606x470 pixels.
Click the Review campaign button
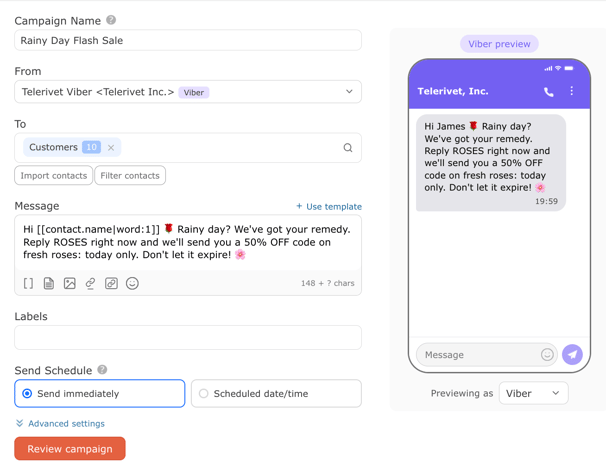pyautogui.click(x=70, y=449)
